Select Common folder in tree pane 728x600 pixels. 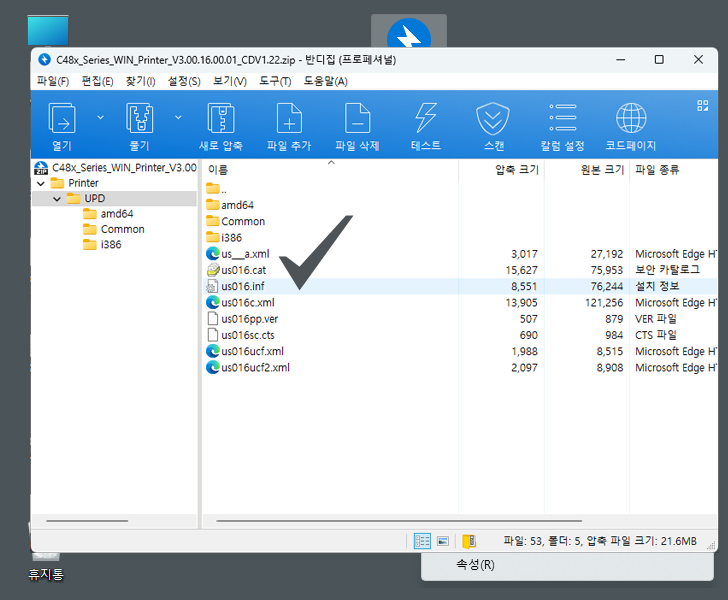point(114,229)
